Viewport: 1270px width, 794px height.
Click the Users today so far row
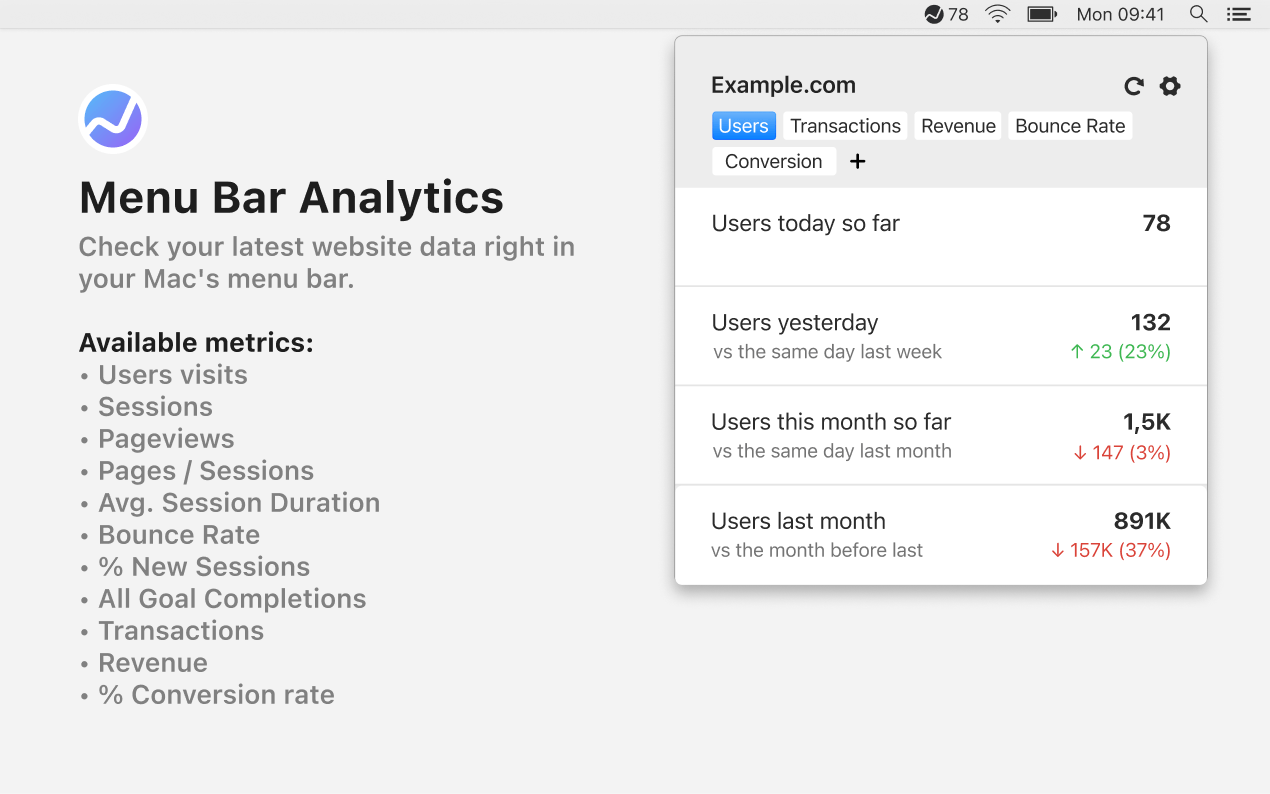tap(941, 237)
